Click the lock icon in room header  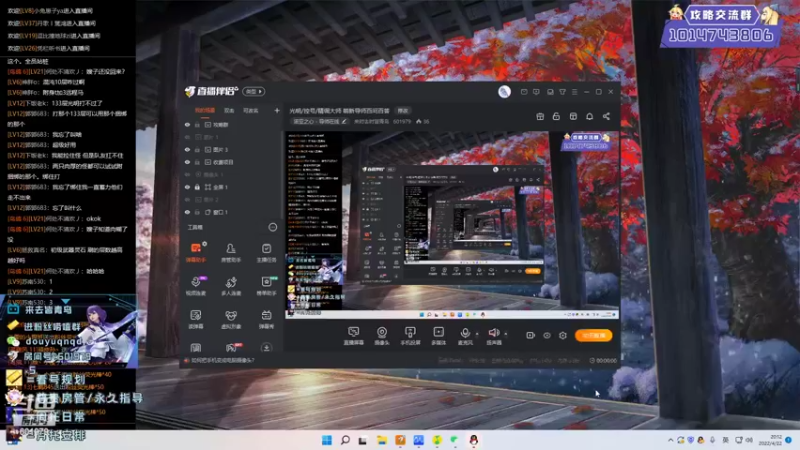[556, 116]
